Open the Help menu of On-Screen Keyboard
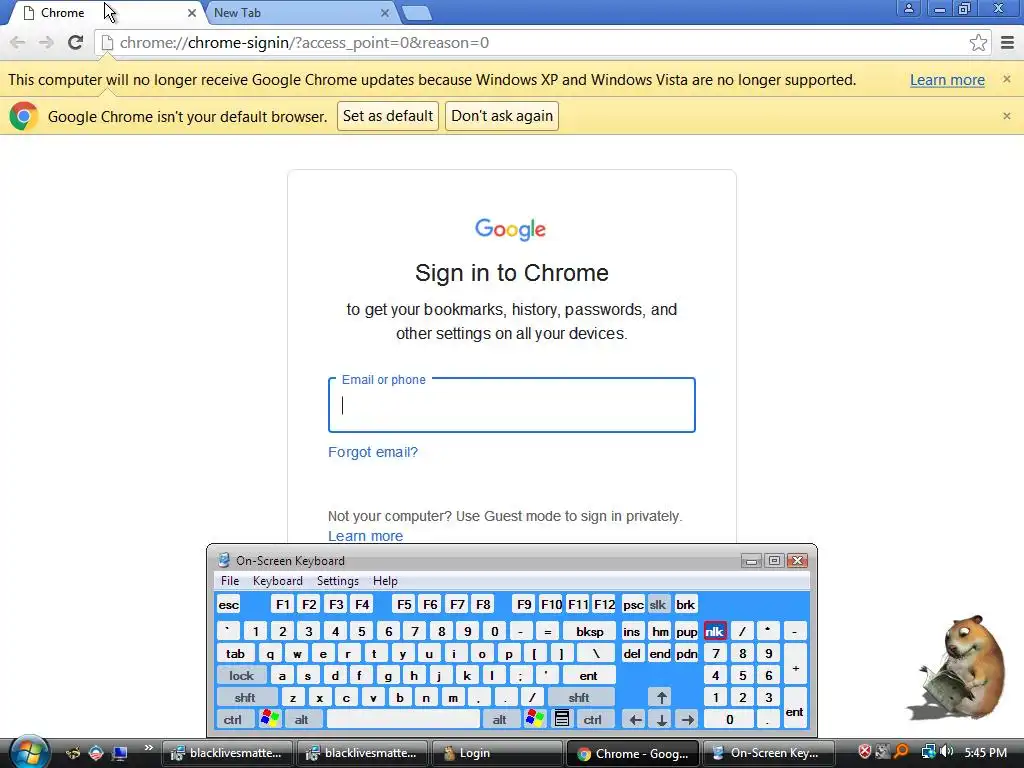 [x=385, y=581]
